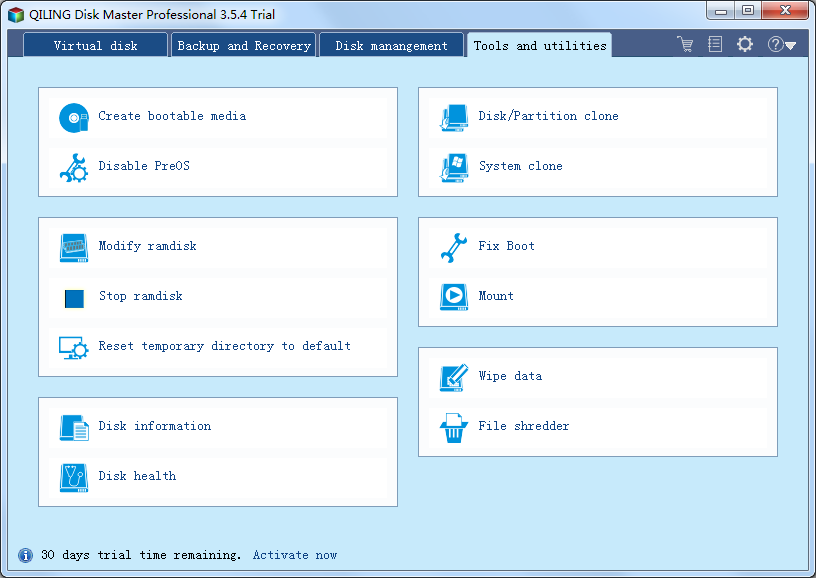The image size is (816, 578).
Task: Open the log list icon in top bar
Action: point(715,44)
